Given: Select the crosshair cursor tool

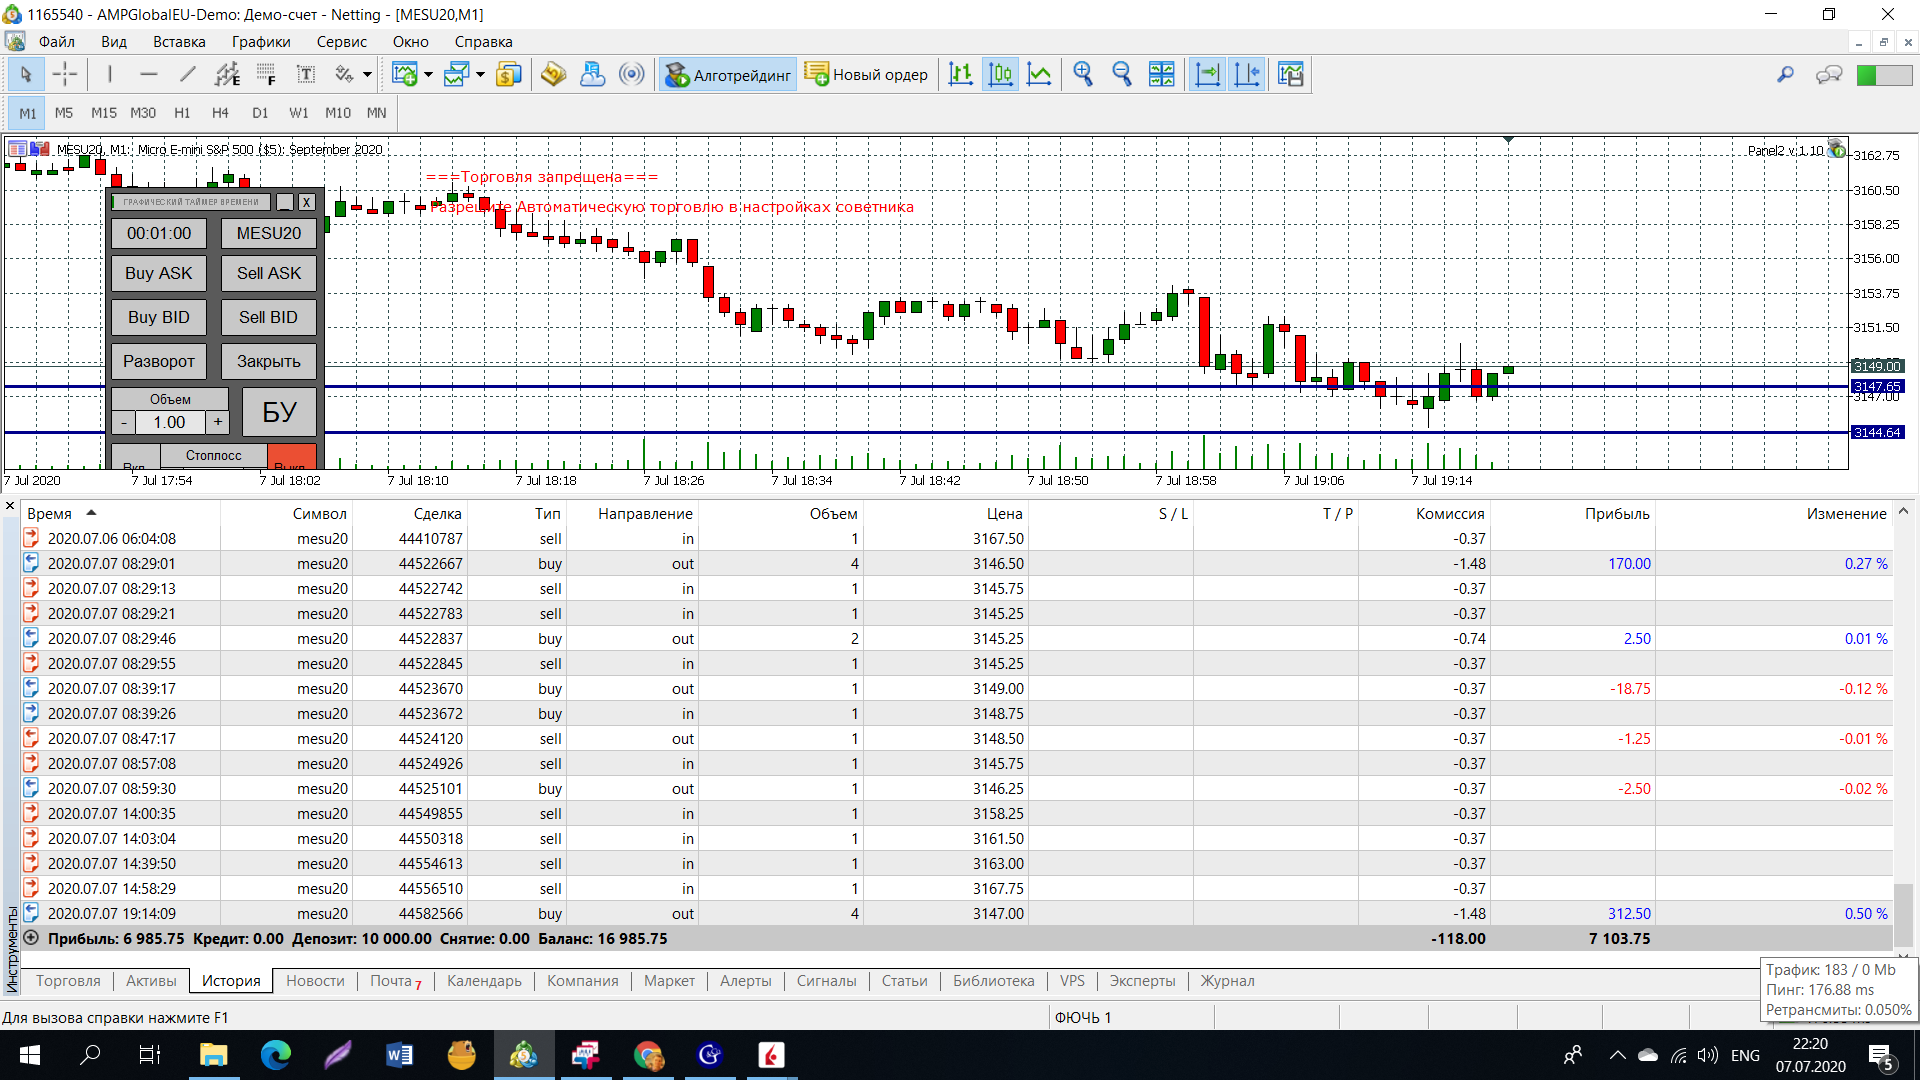Looking at the screenshot, I should tap(65, 74).
